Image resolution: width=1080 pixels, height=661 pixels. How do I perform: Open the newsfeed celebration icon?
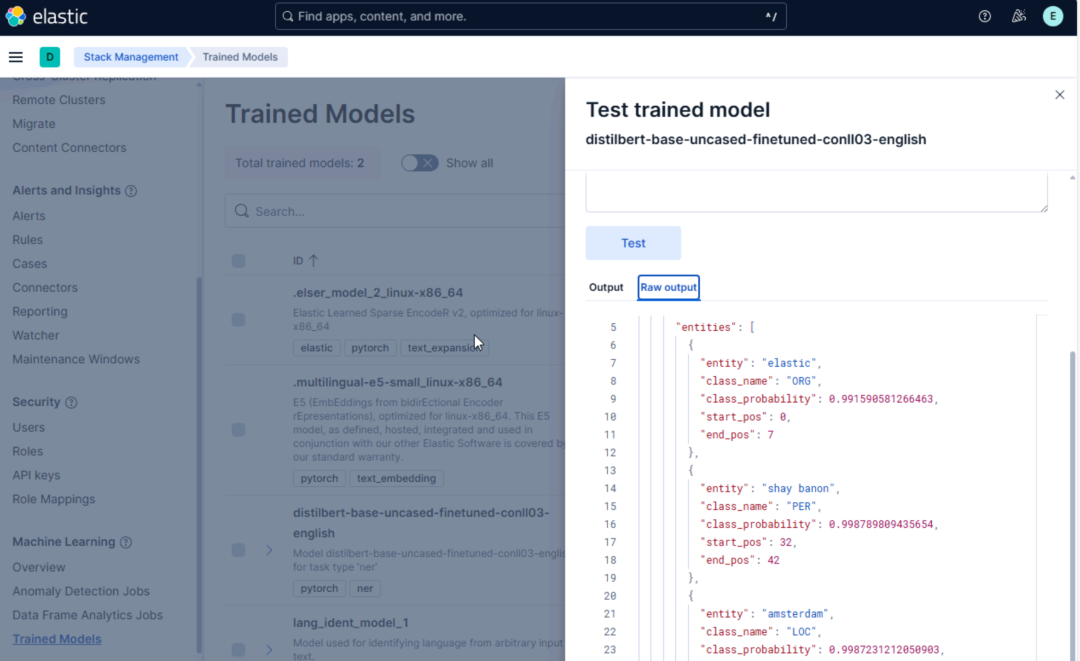(x=1019, y=17)
